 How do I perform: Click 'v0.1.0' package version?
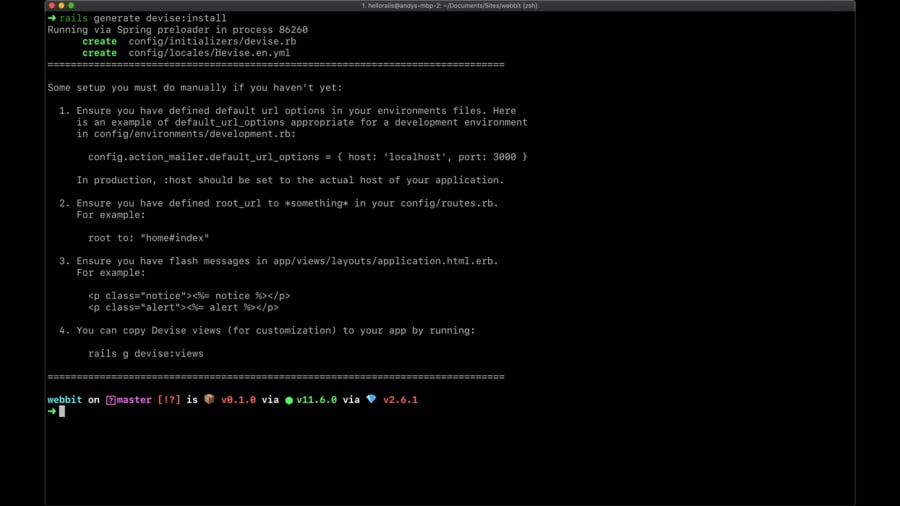click(238, 400)
